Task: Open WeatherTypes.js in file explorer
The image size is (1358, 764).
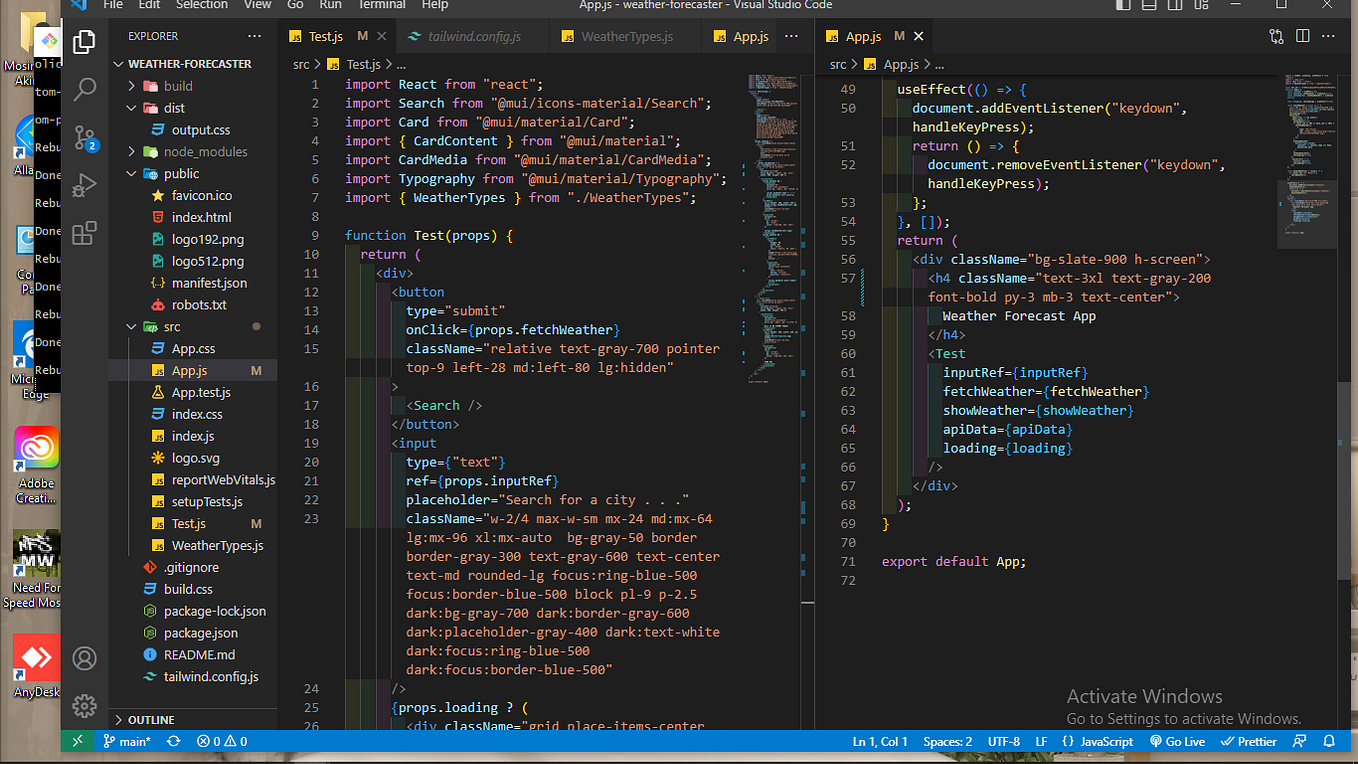Action: point(217,546)
